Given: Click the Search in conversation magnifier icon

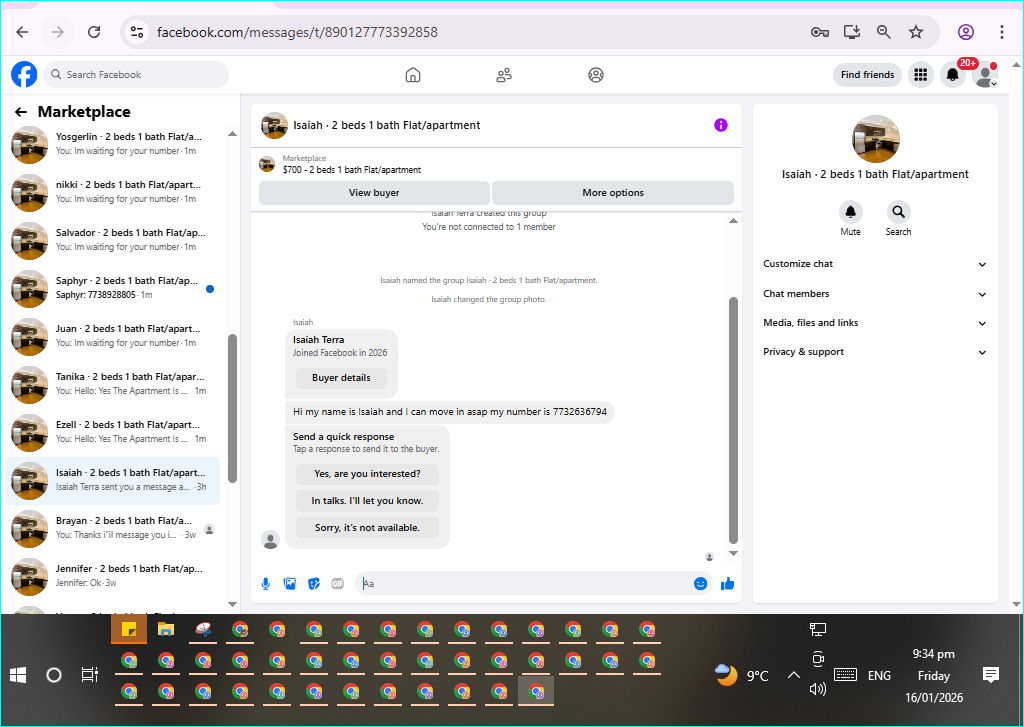Looking at the screenshot, I should coord(898,212).
